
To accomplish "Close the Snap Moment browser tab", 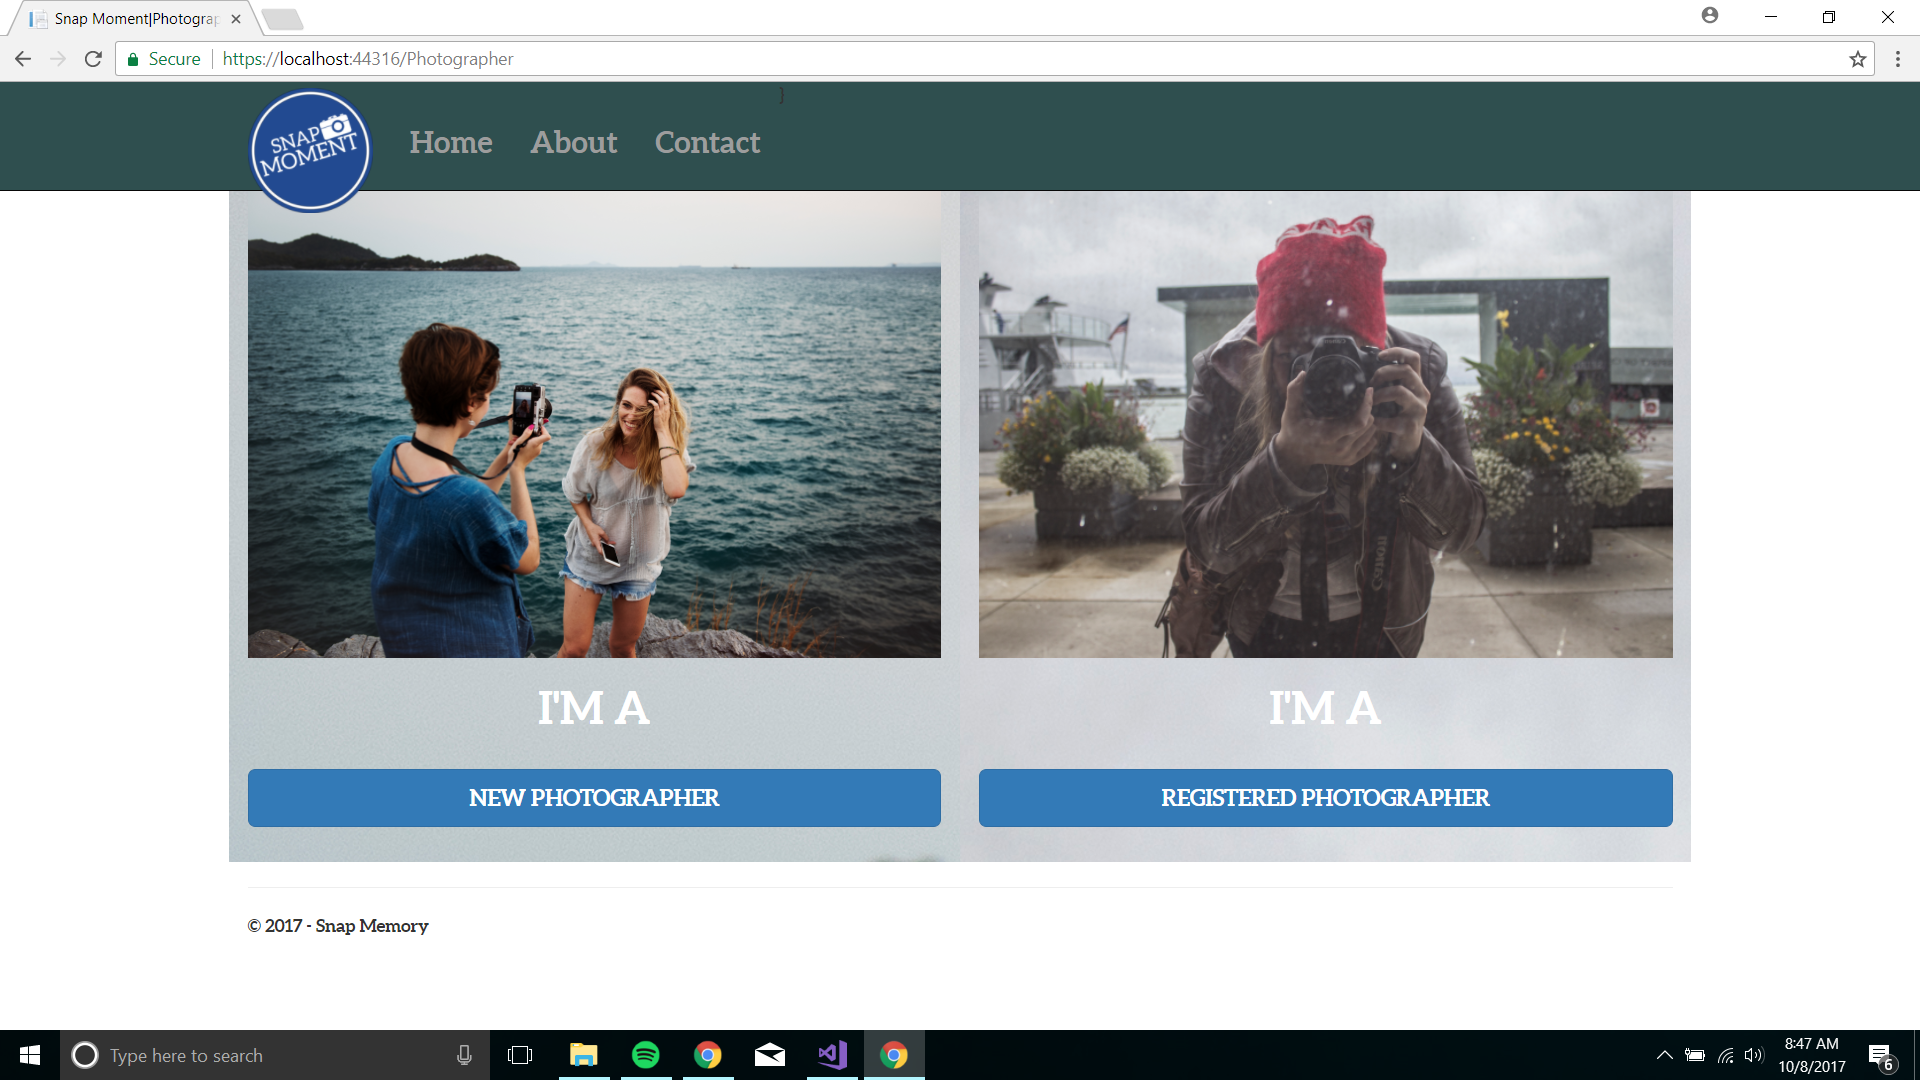I will 236,19.
